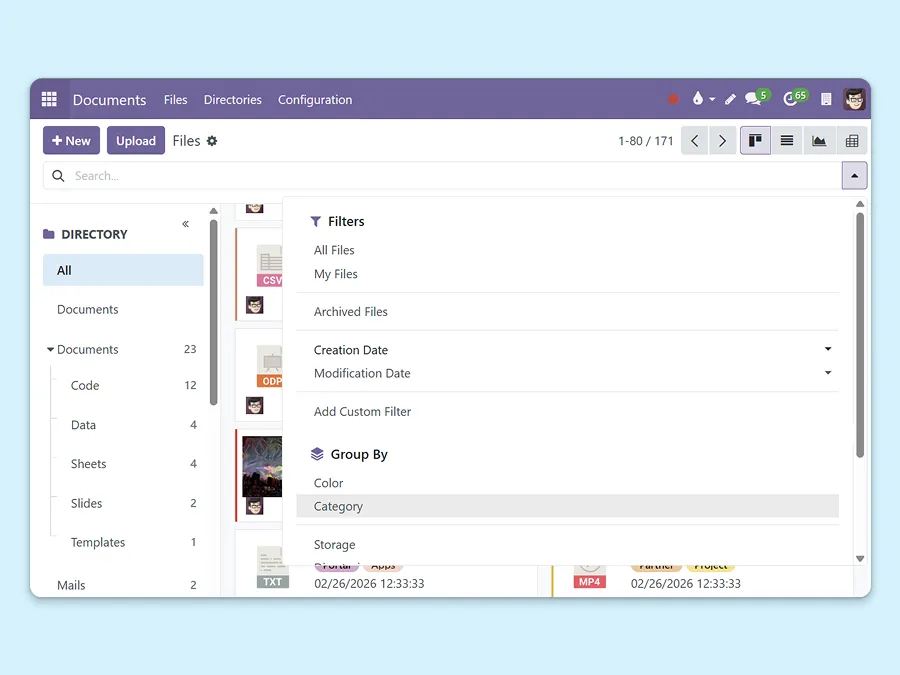
Task: Click the Upload button
Action: click(x=135, y=140)
